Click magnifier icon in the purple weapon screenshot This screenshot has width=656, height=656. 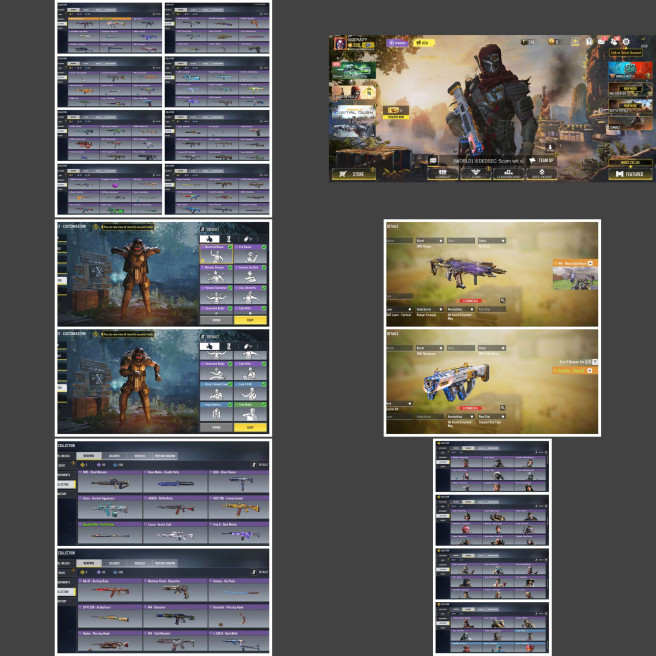(502, 300)
